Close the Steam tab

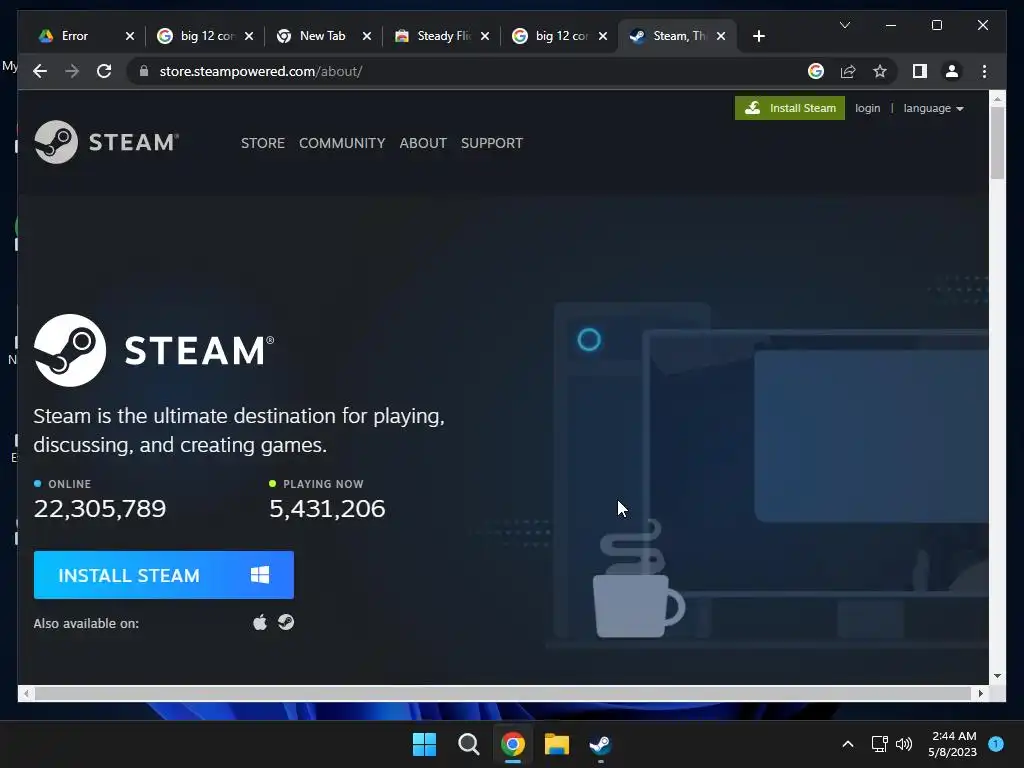pyautogui.click(x=721, y=36)
